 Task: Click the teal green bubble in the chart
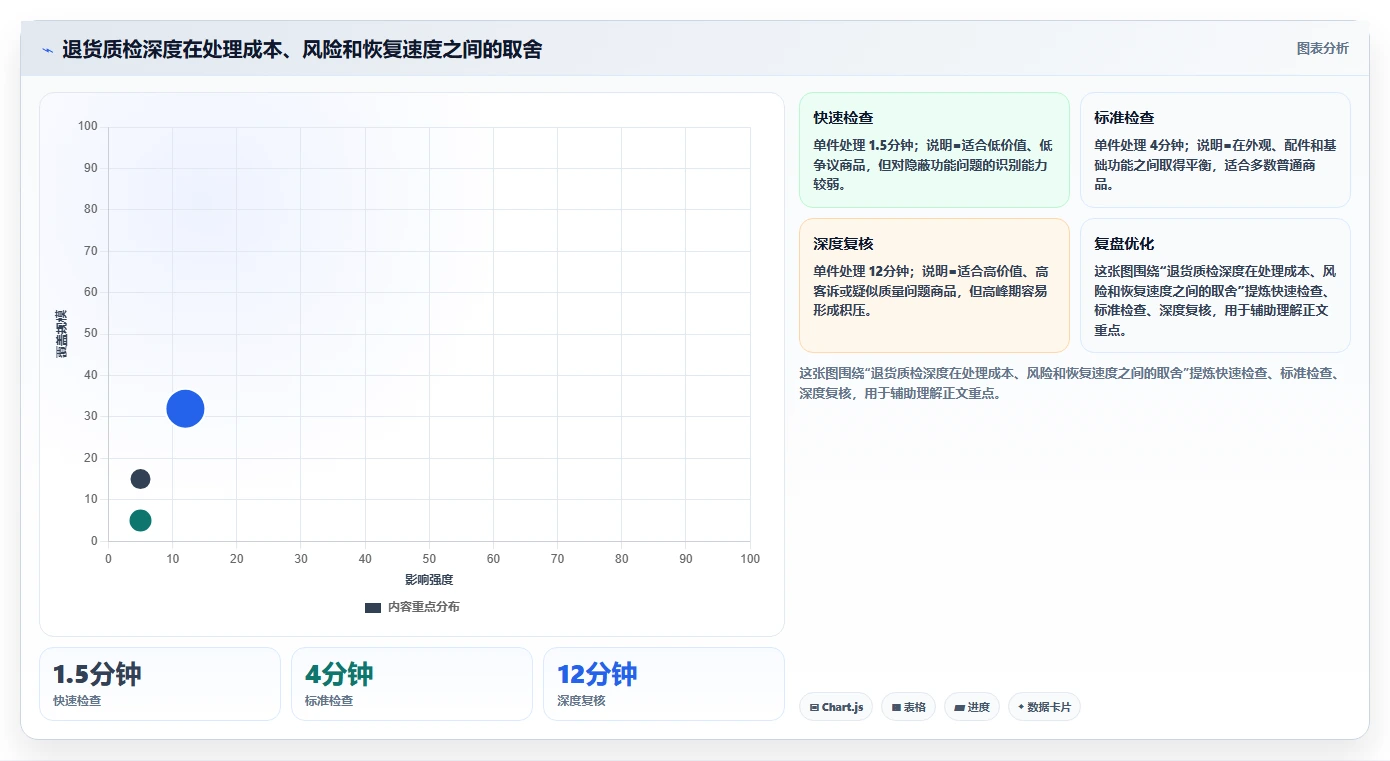point(140,520)
